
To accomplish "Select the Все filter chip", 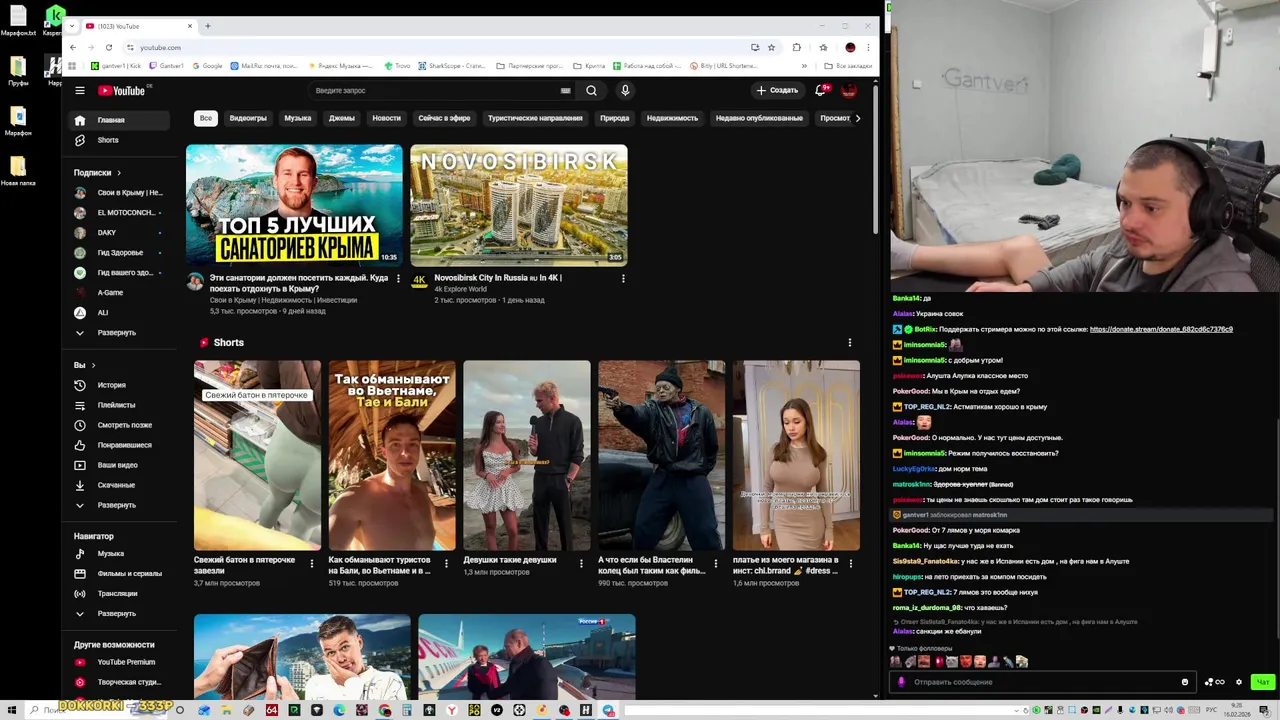I will [205, 118].
